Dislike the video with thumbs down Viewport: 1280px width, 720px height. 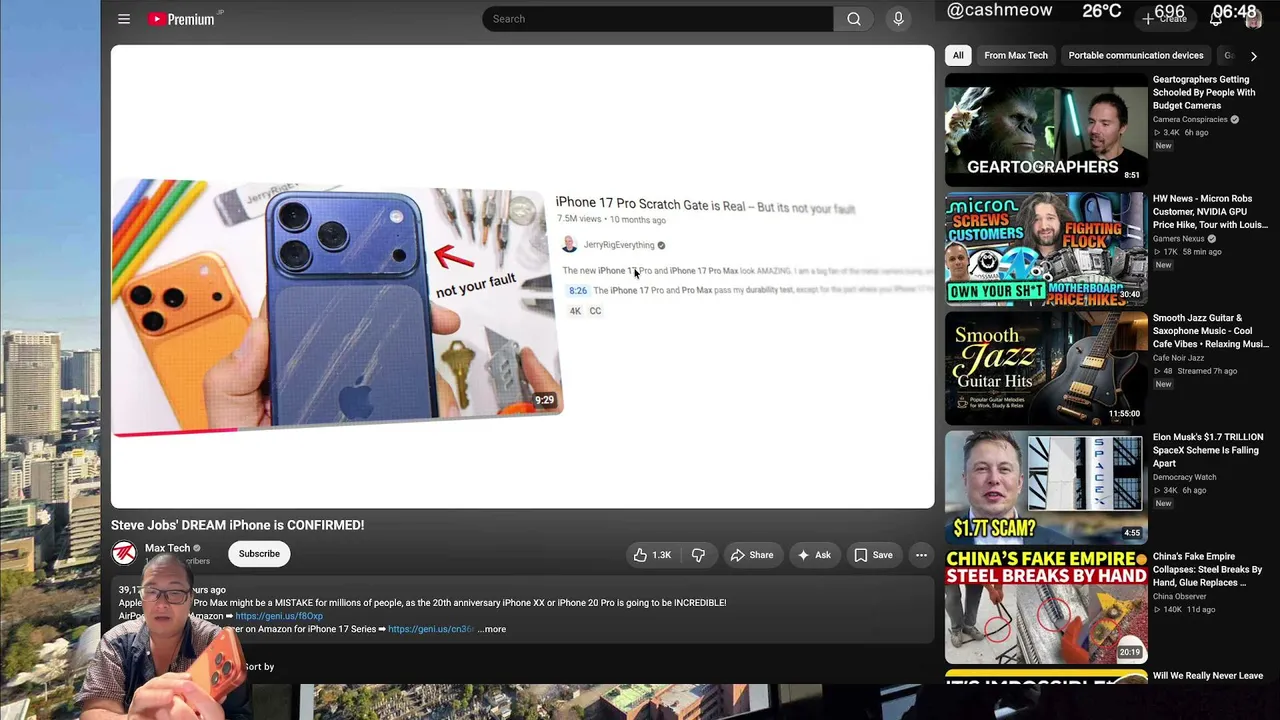coord(698,555)
